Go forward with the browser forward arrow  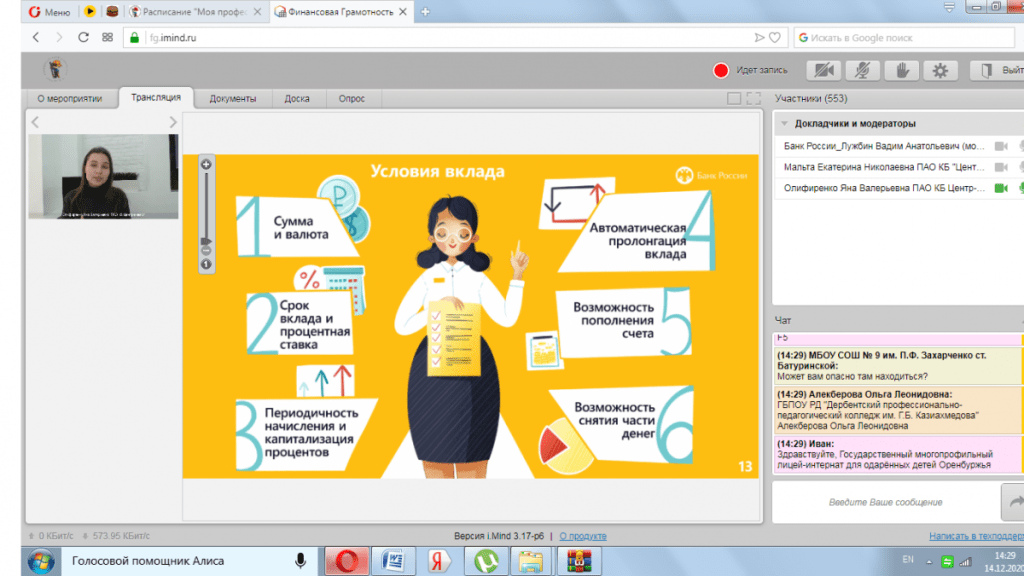(59, 38)
